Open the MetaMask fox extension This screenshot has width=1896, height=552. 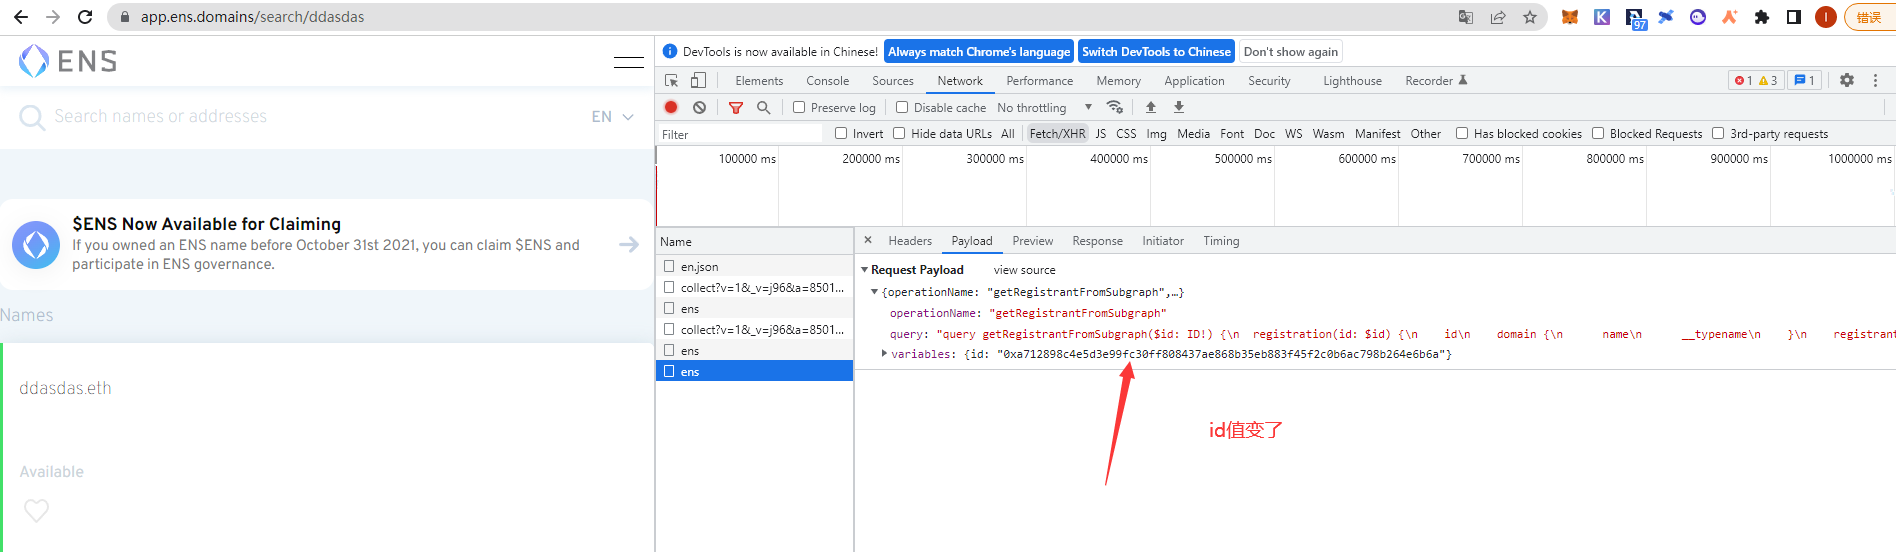click(x=1570, y=17)
